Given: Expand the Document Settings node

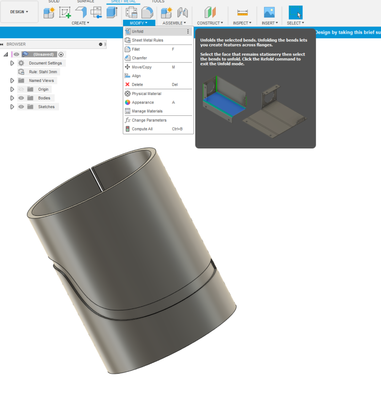Looking at the screenshot, I should pos(12,63).
